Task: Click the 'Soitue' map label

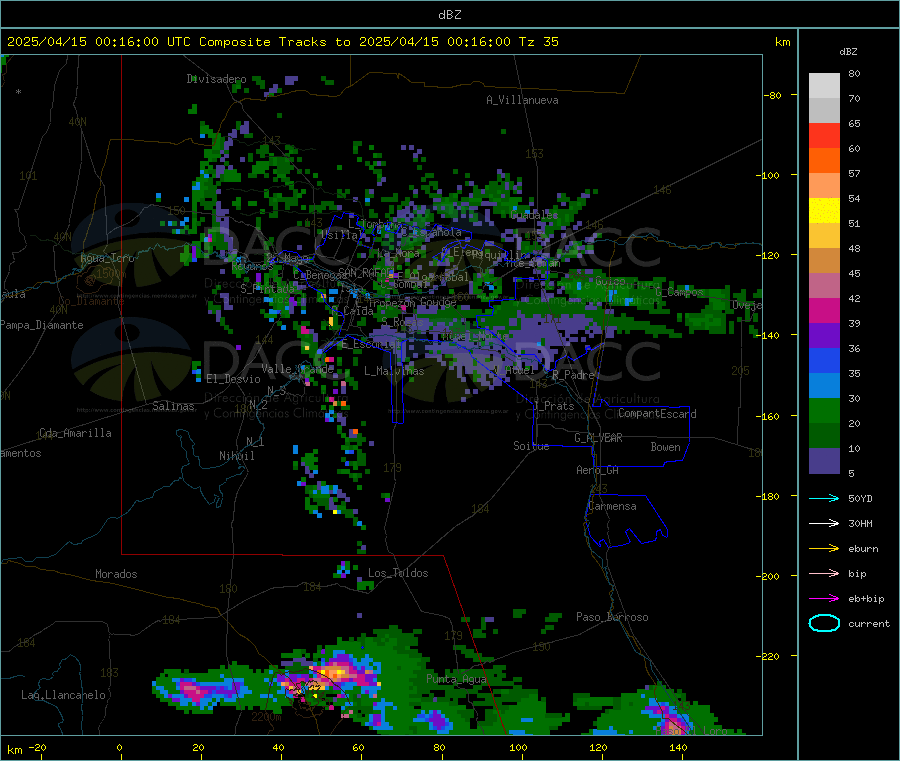Action: coord(531,446)
